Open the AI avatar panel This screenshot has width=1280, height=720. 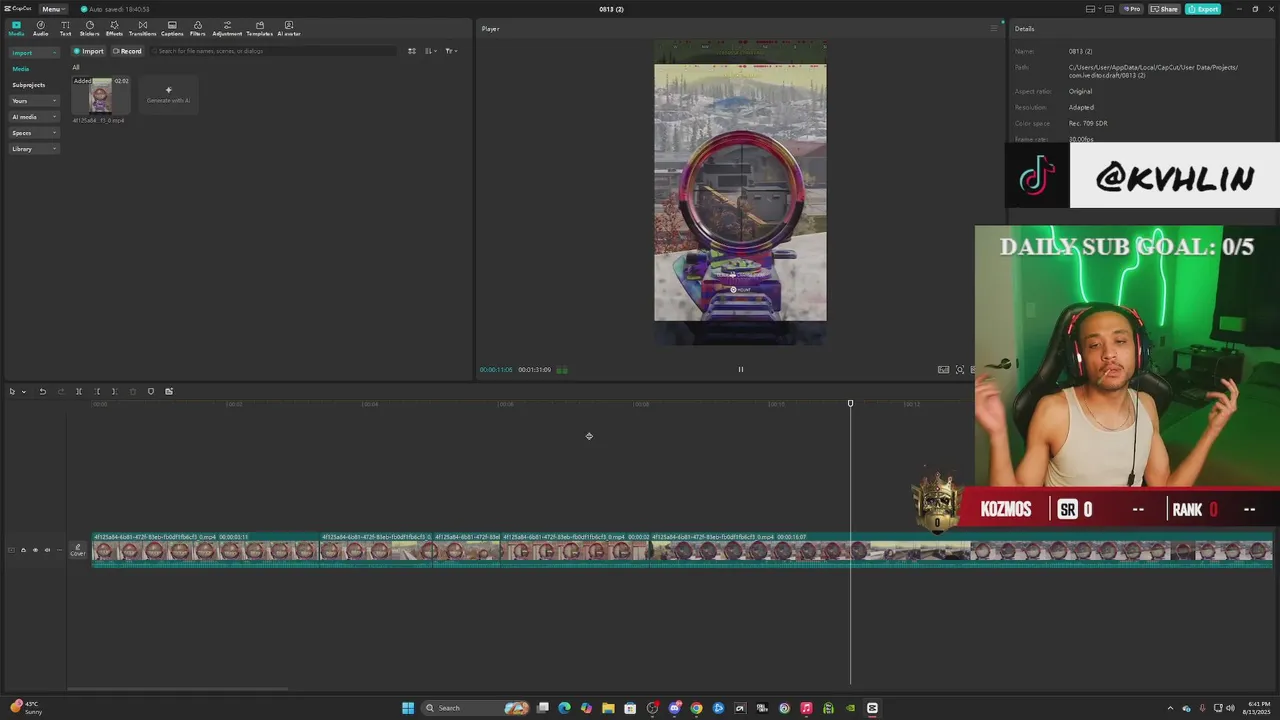pyautogui.click(x=289, y=28)
